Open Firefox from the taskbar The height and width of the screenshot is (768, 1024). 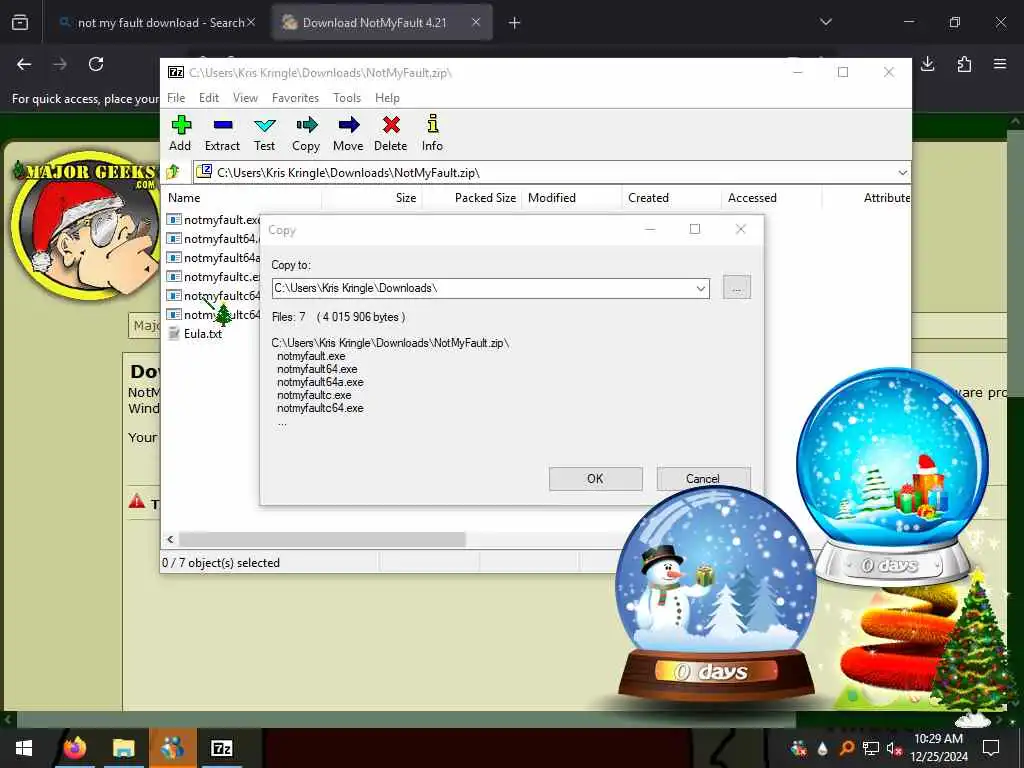click(74, 748)
